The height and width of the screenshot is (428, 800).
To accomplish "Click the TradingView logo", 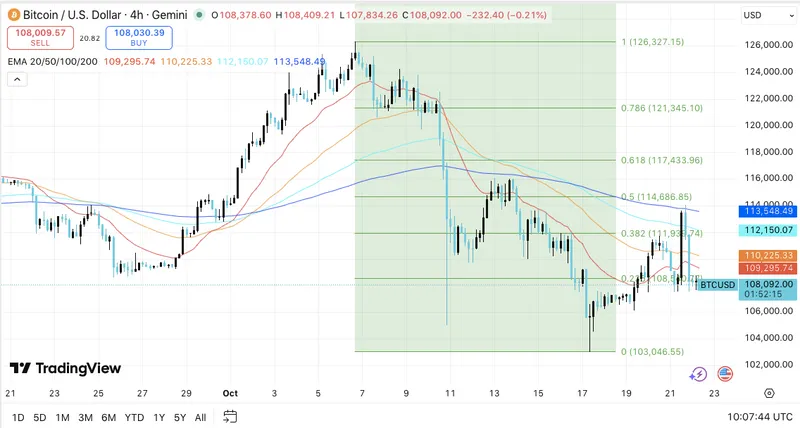I will [65, 368].
